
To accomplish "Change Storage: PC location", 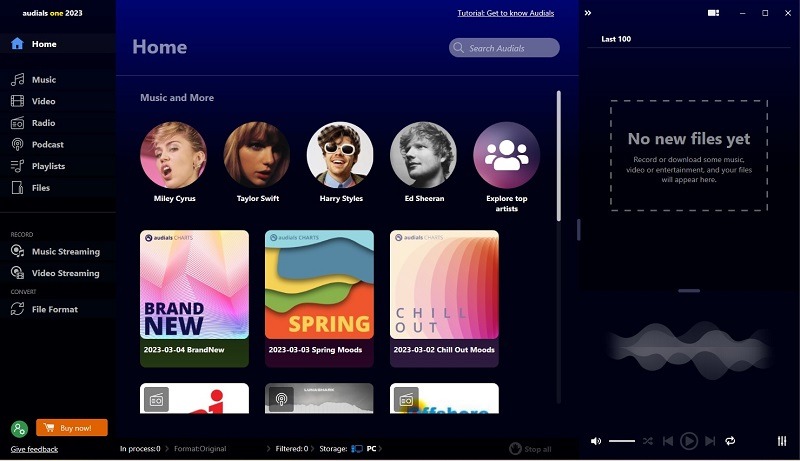I will (351, 449).
